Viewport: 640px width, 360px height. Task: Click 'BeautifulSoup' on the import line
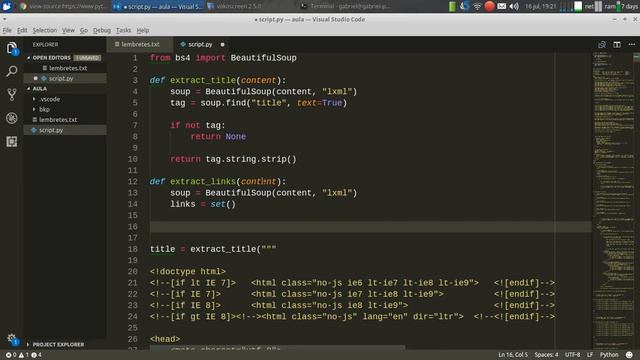coord(263,58)
